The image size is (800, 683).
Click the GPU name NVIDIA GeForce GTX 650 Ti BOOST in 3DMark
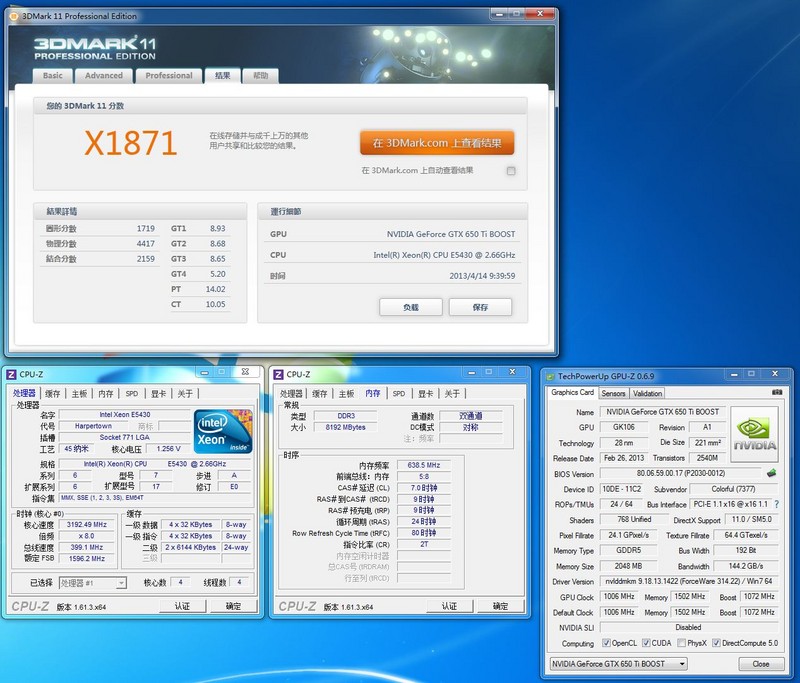tap(451, 234)
